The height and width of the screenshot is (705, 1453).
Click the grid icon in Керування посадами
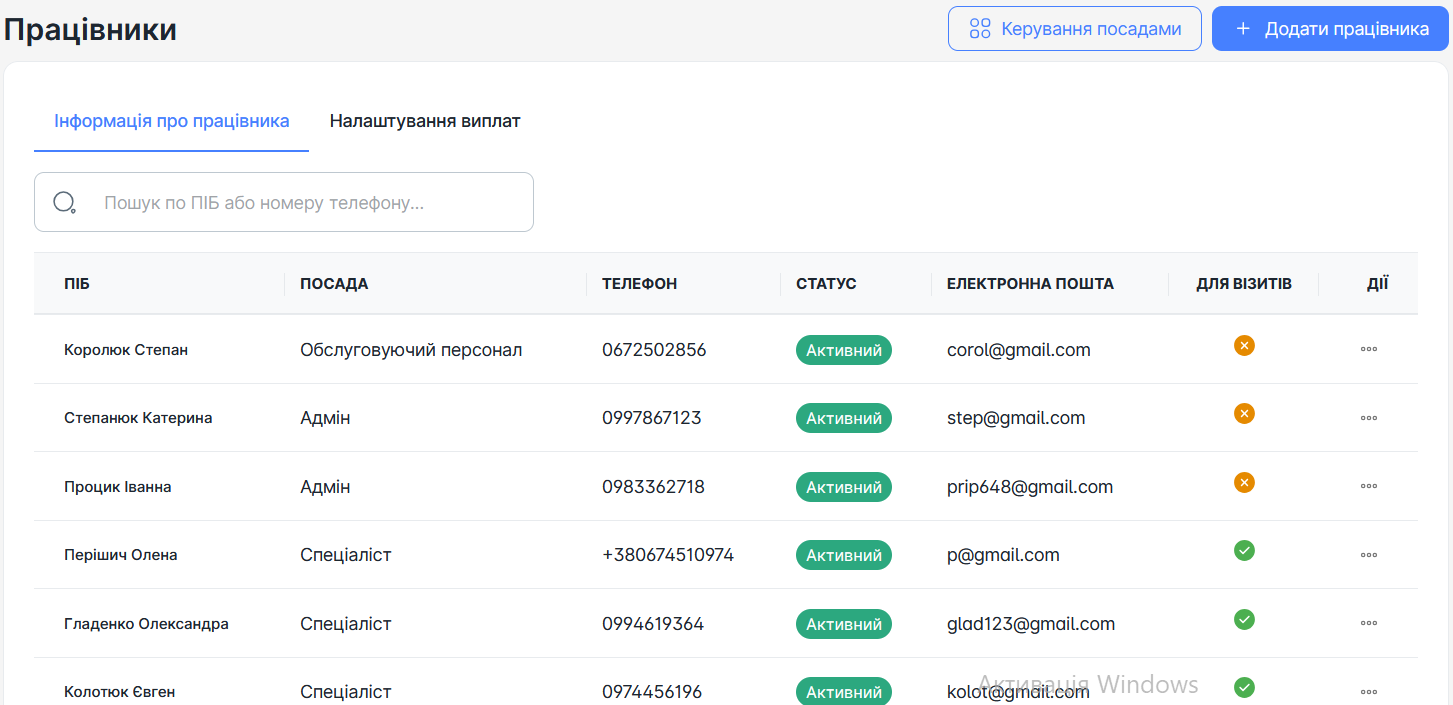[980, 29]
